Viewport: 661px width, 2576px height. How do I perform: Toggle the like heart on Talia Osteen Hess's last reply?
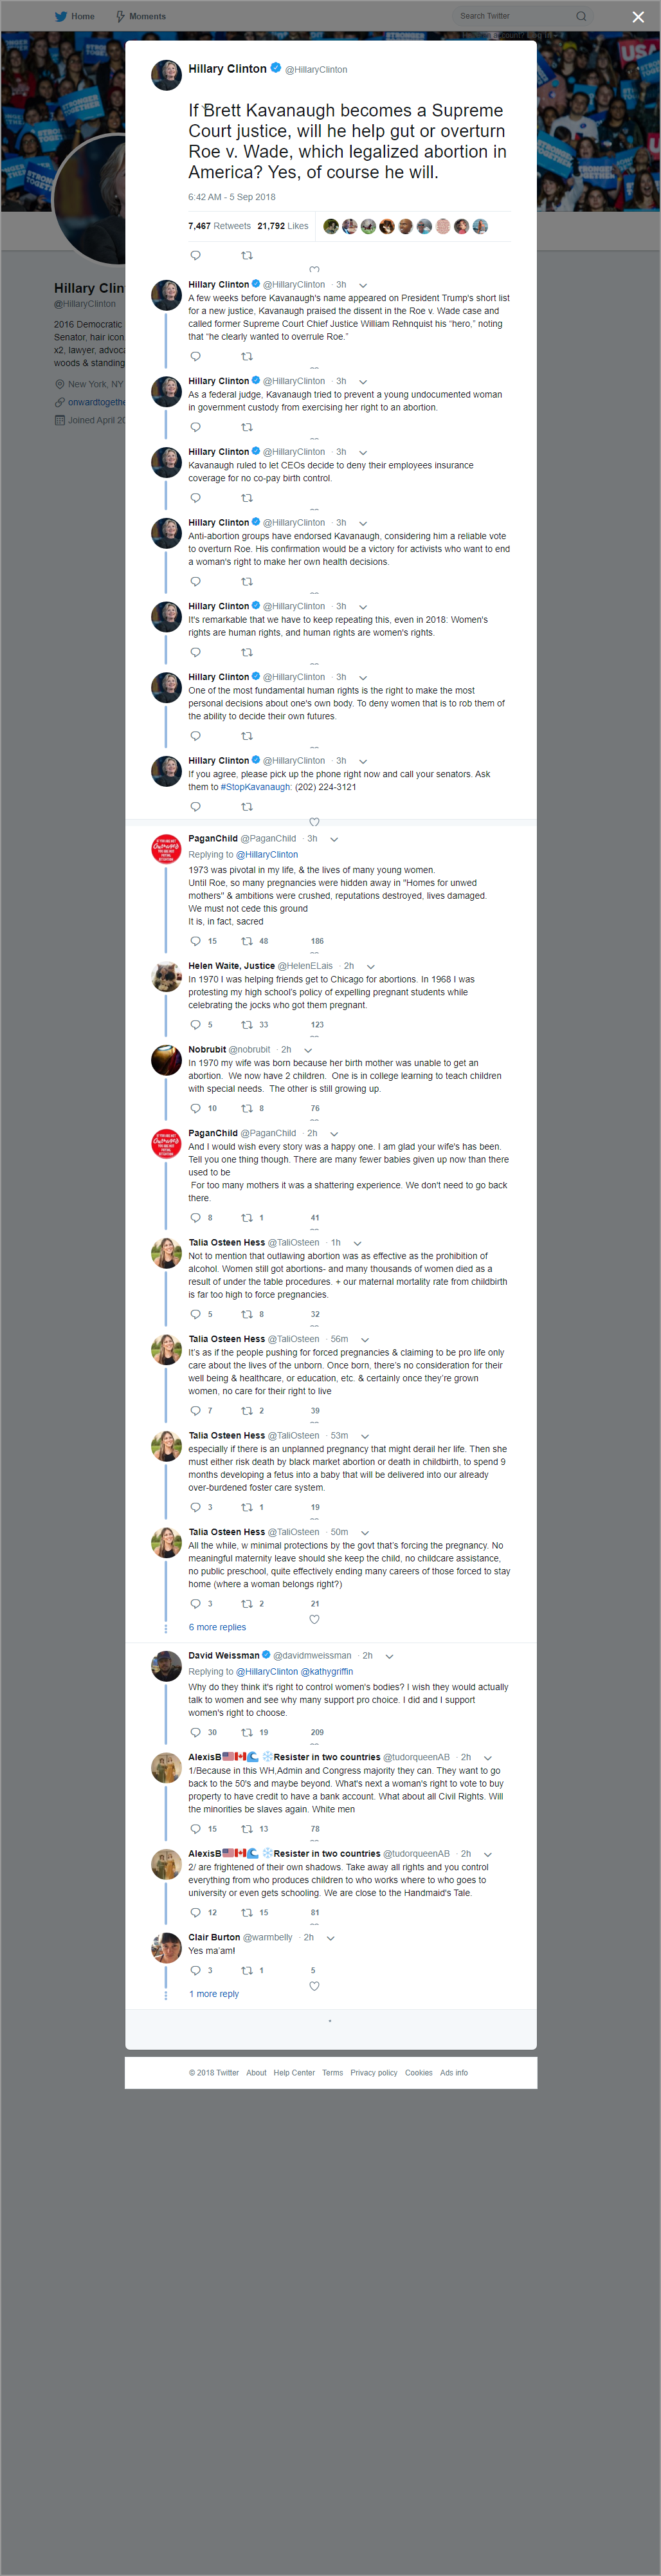coord(314,1619)
